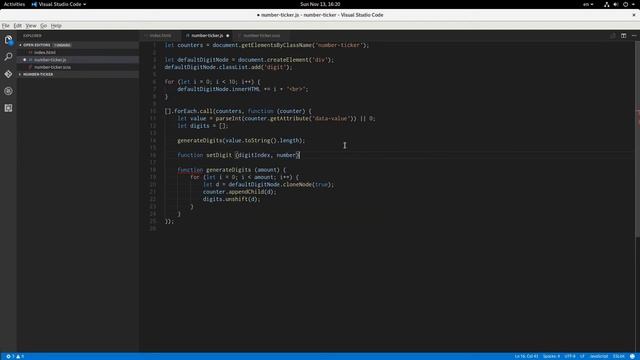Open the Edit menu
Image resolution: width=640 pixels, height=360 pixels.
(x=18, y=25)
